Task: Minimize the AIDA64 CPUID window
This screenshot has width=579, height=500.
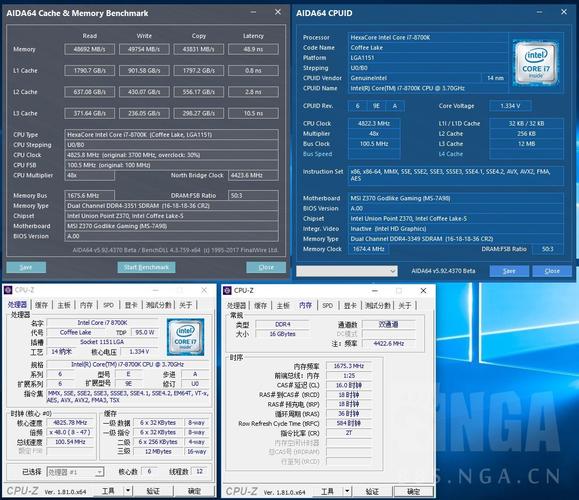Action: coord(539,13)
